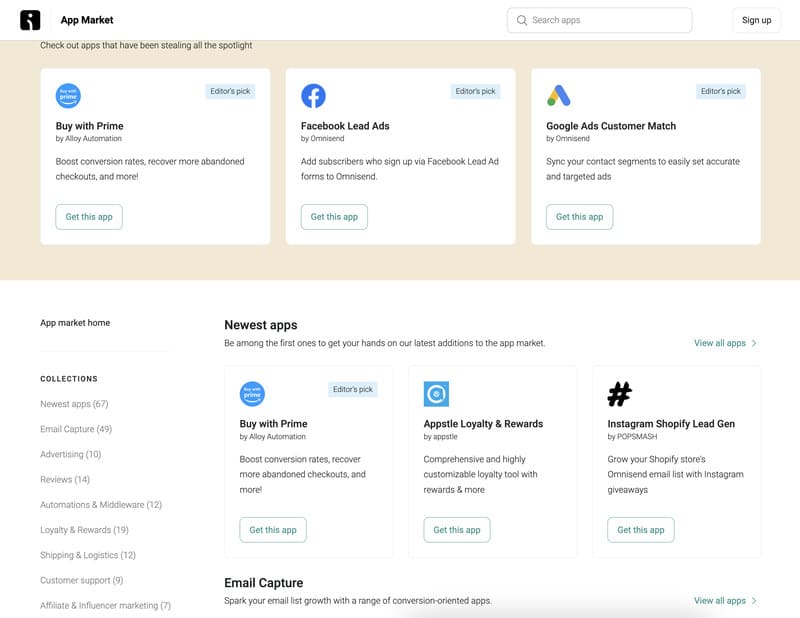Viewport: 800px width, 618px height.
Task: Click 'by Alloy Automation' in featured card
Action: pos(89,138)
